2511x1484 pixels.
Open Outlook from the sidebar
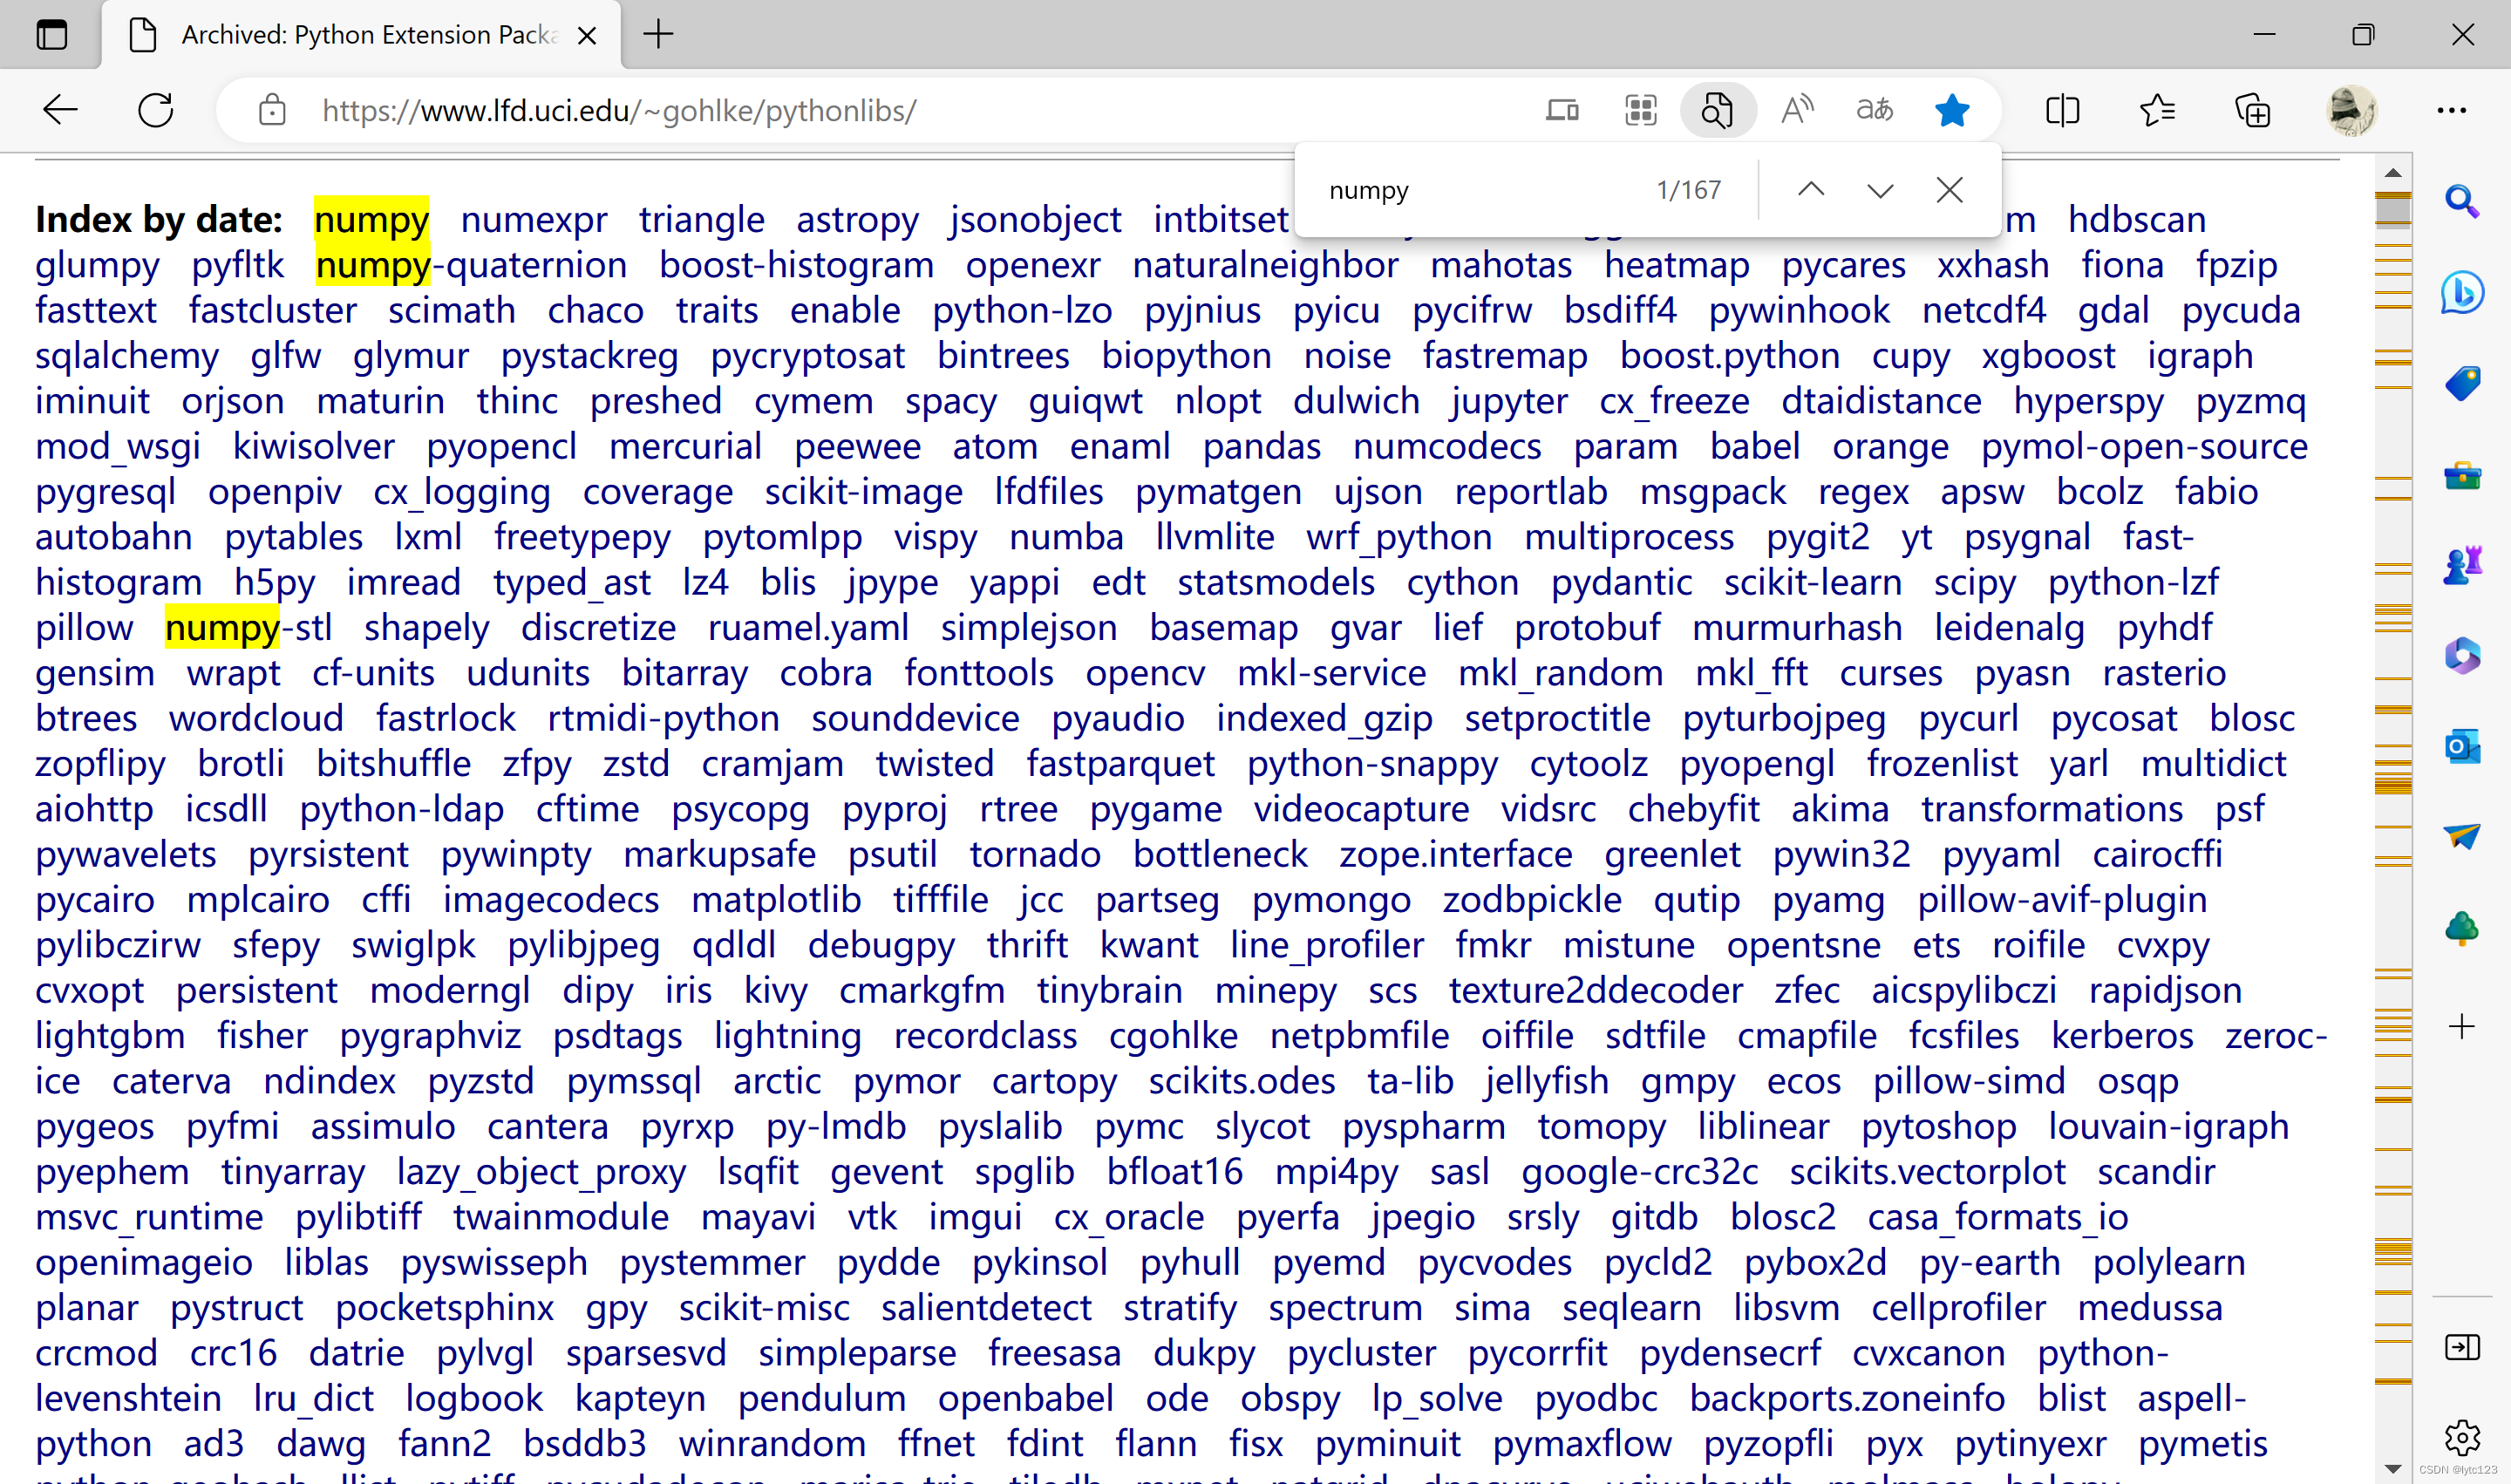click(x=2461, y=746)
